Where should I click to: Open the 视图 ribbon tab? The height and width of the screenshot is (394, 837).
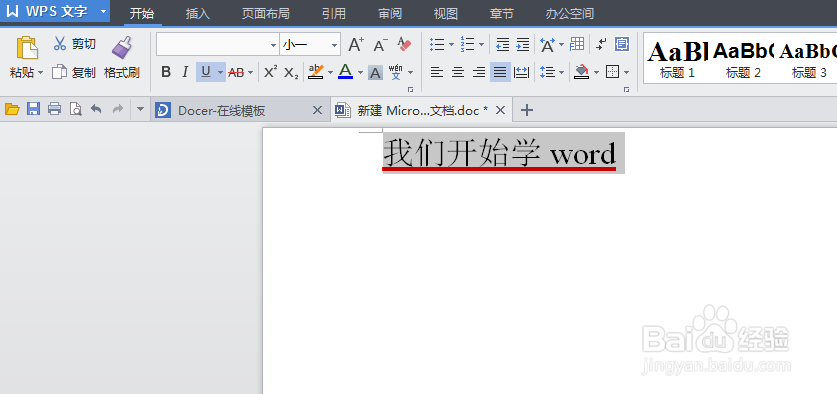pos(446,13)
